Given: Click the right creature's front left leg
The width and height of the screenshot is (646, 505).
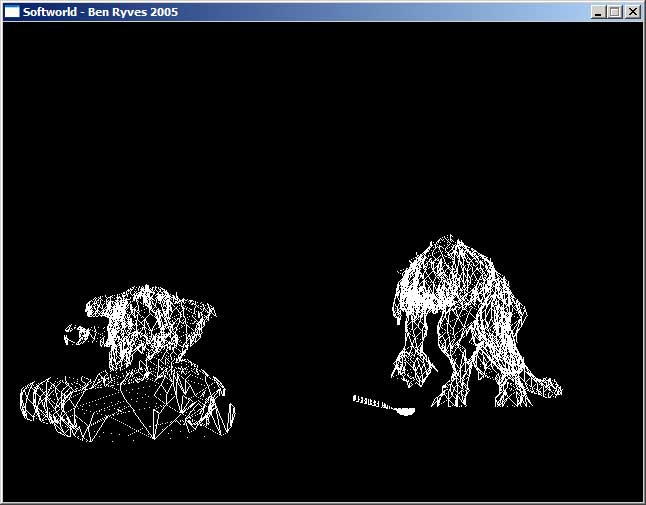Looking at the screenshot, I should pyautogui.click(x=410, y=360).
